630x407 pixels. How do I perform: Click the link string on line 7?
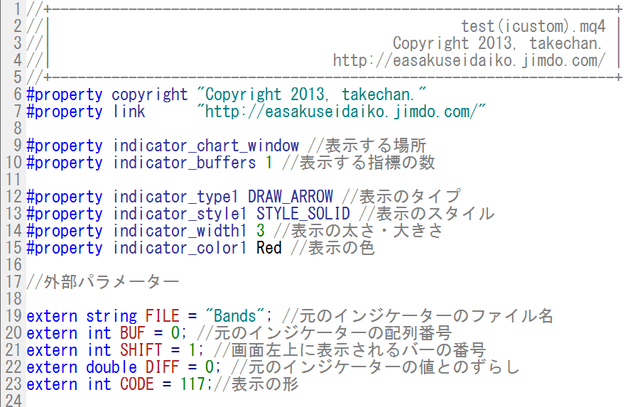341,112
